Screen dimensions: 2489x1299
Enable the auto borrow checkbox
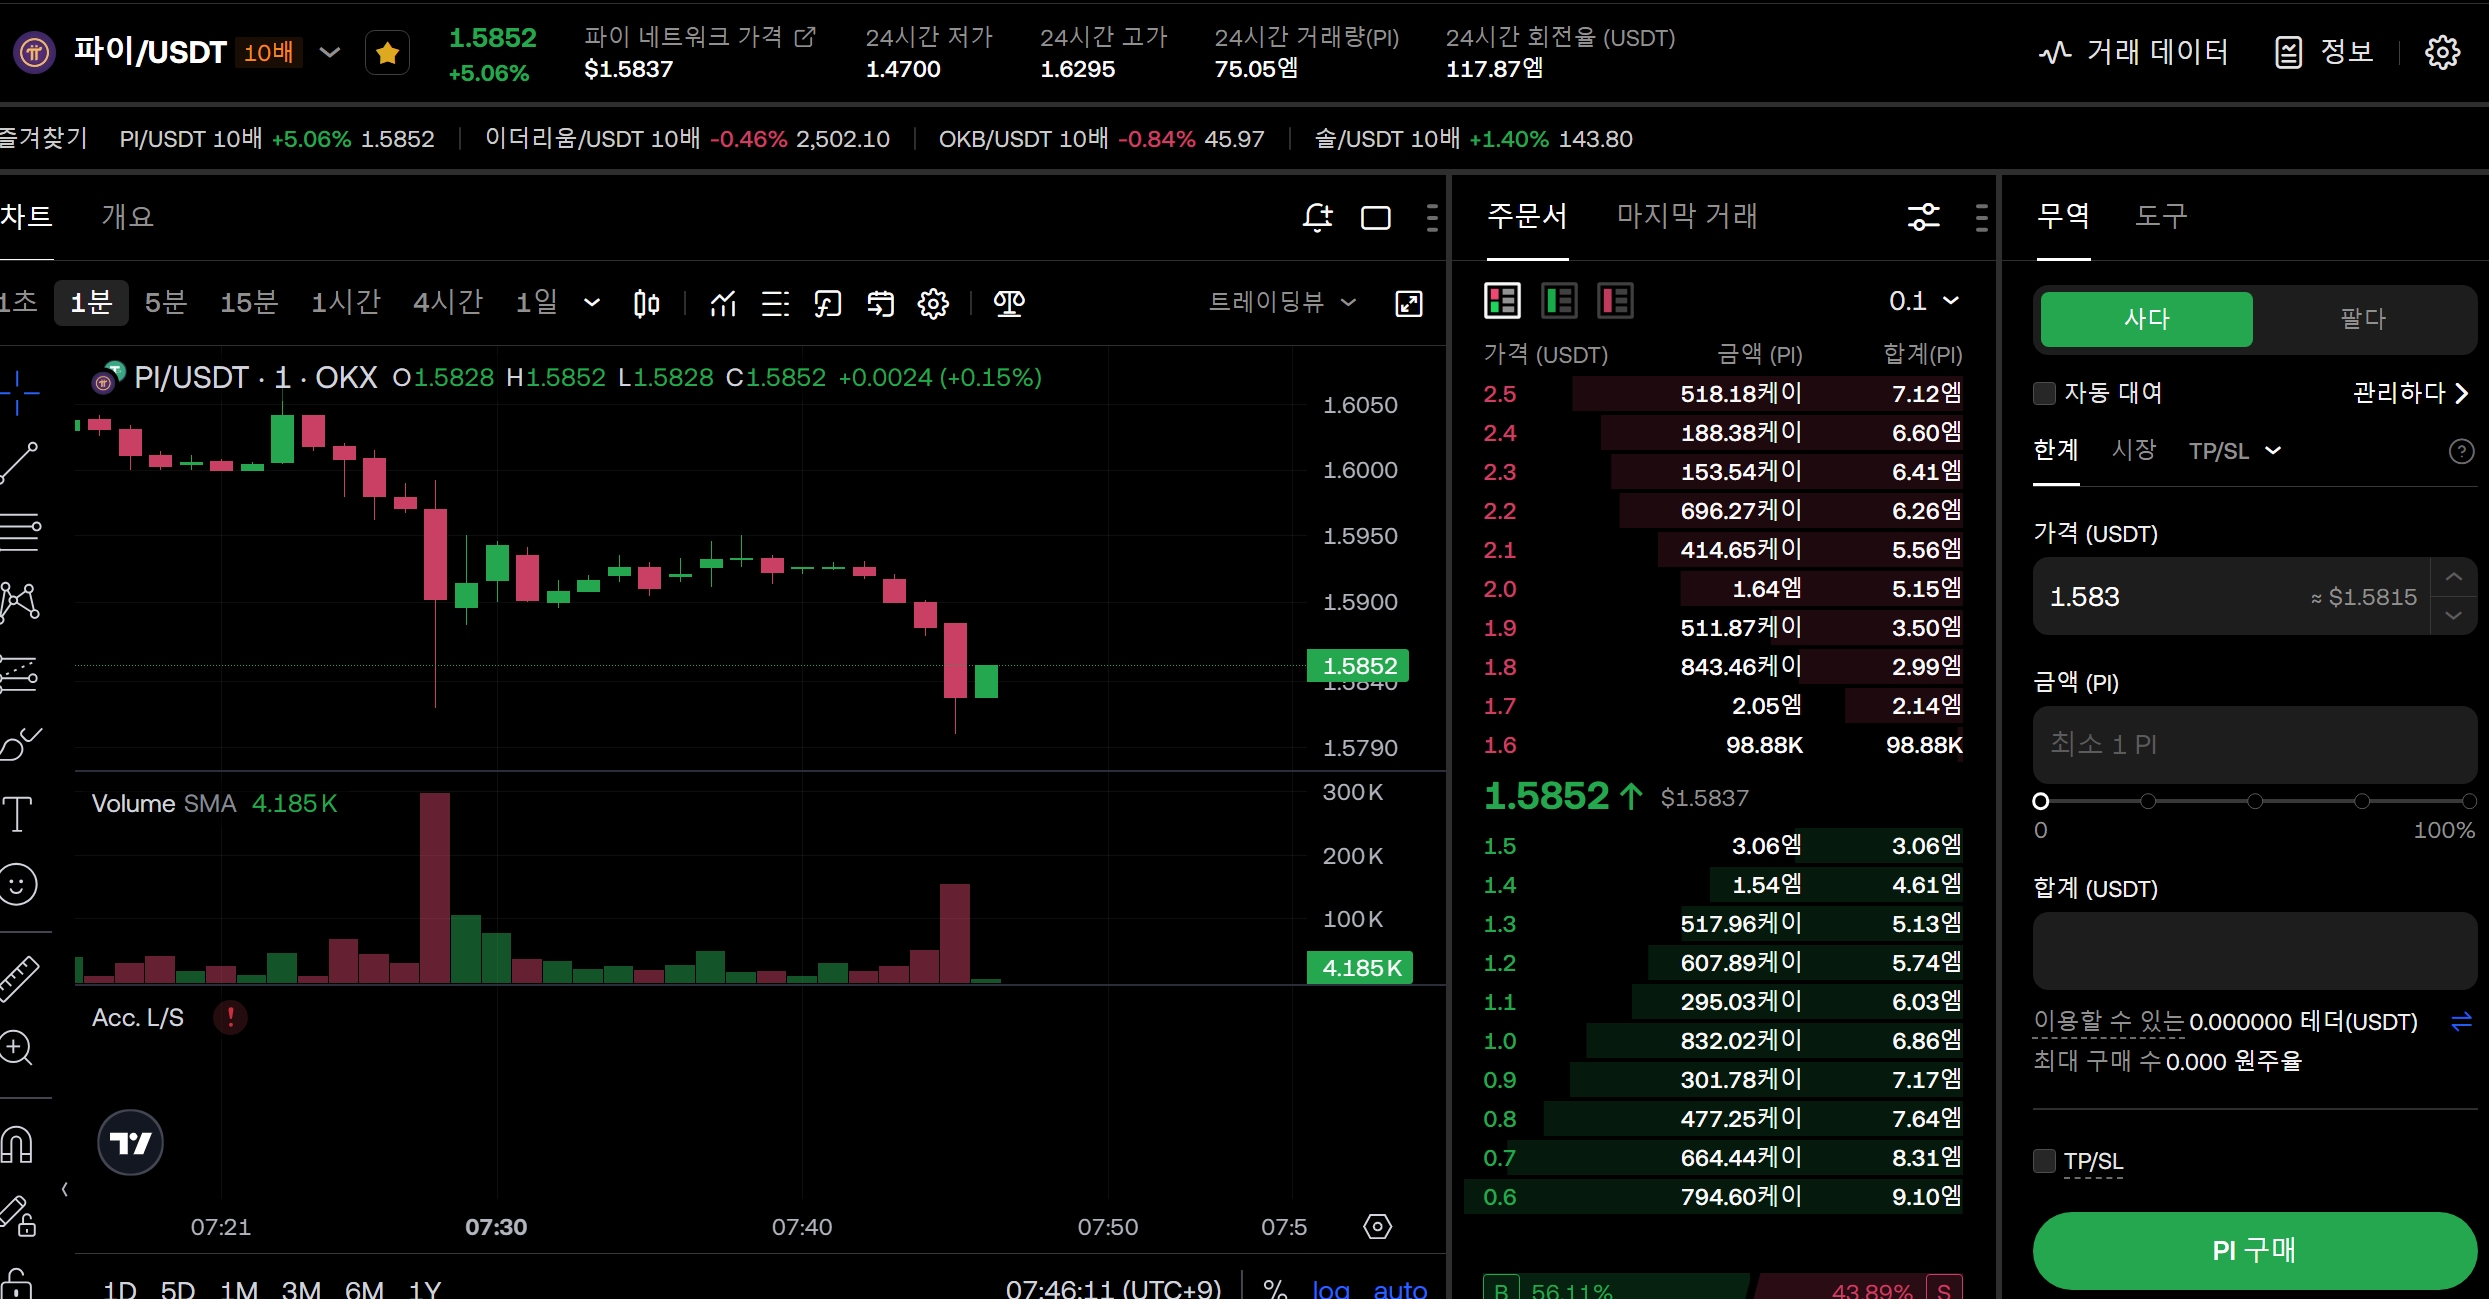2045,393
